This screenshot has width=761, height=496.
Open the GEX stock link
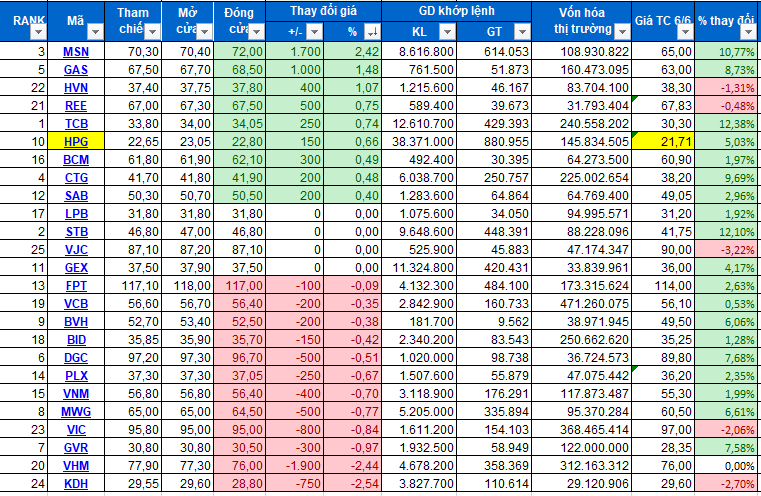pos(76,267)
